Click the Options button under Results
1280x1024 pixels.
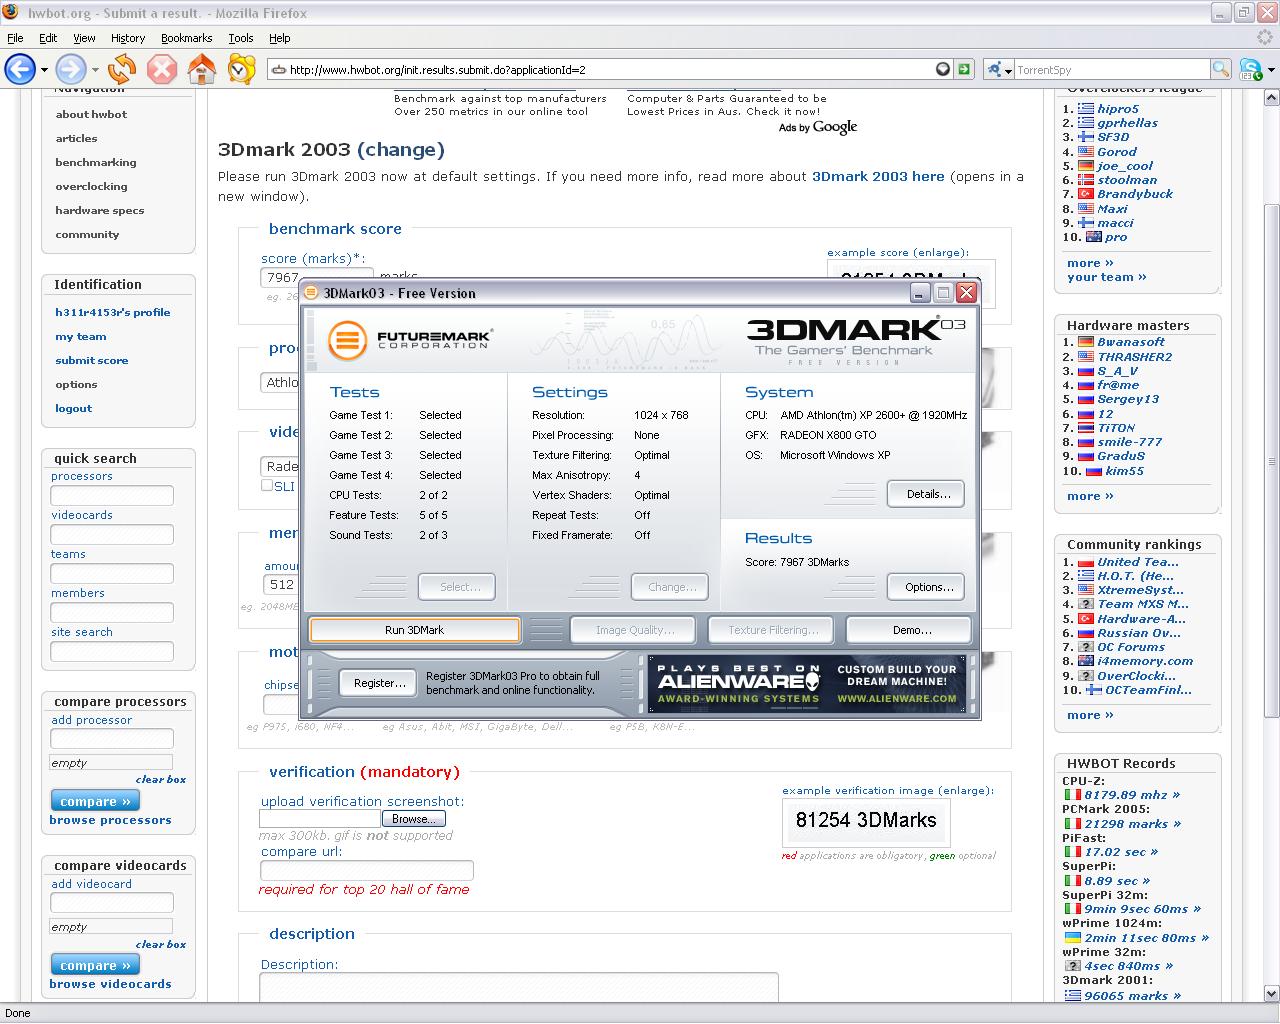tap(928, 587)
